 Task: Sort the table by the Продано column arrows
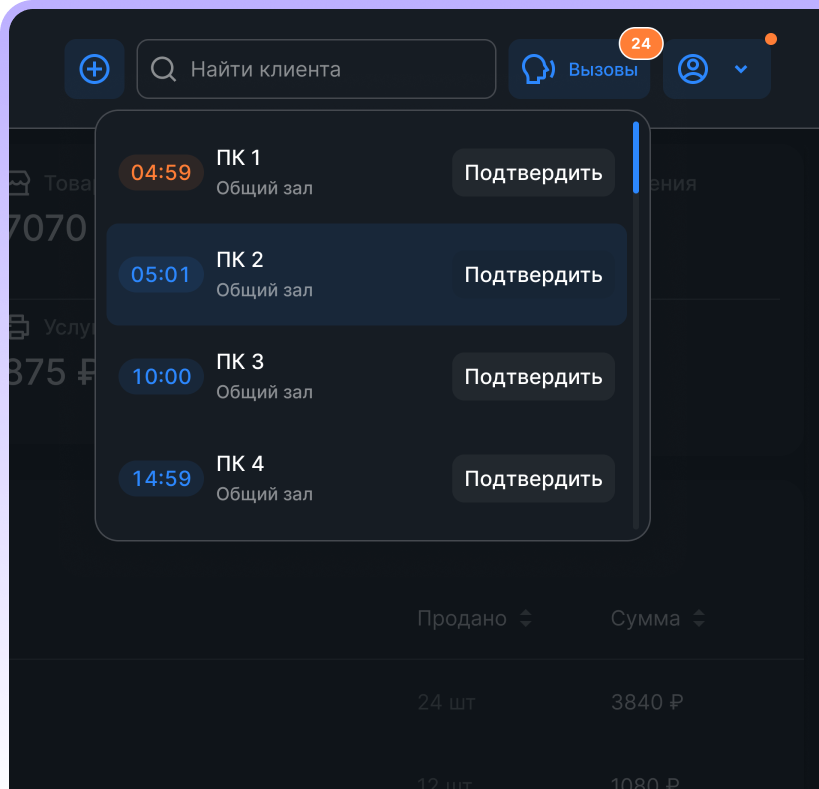click(x=524, y=618)
